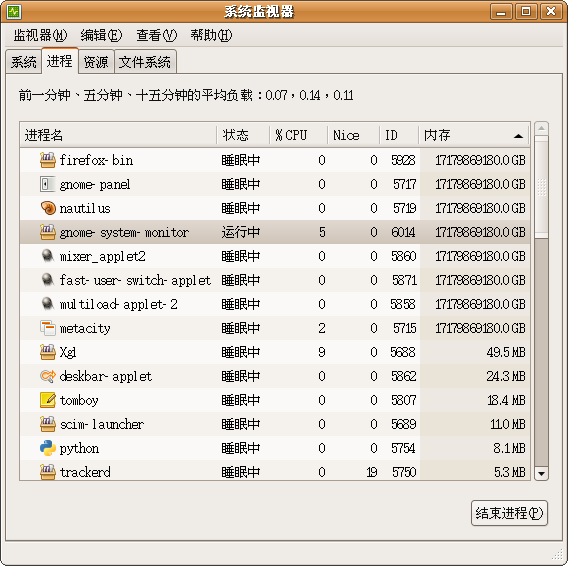Select the nautilus shell icon
Image resolution: width=568 pixels, height=566 pixels.
47,208
